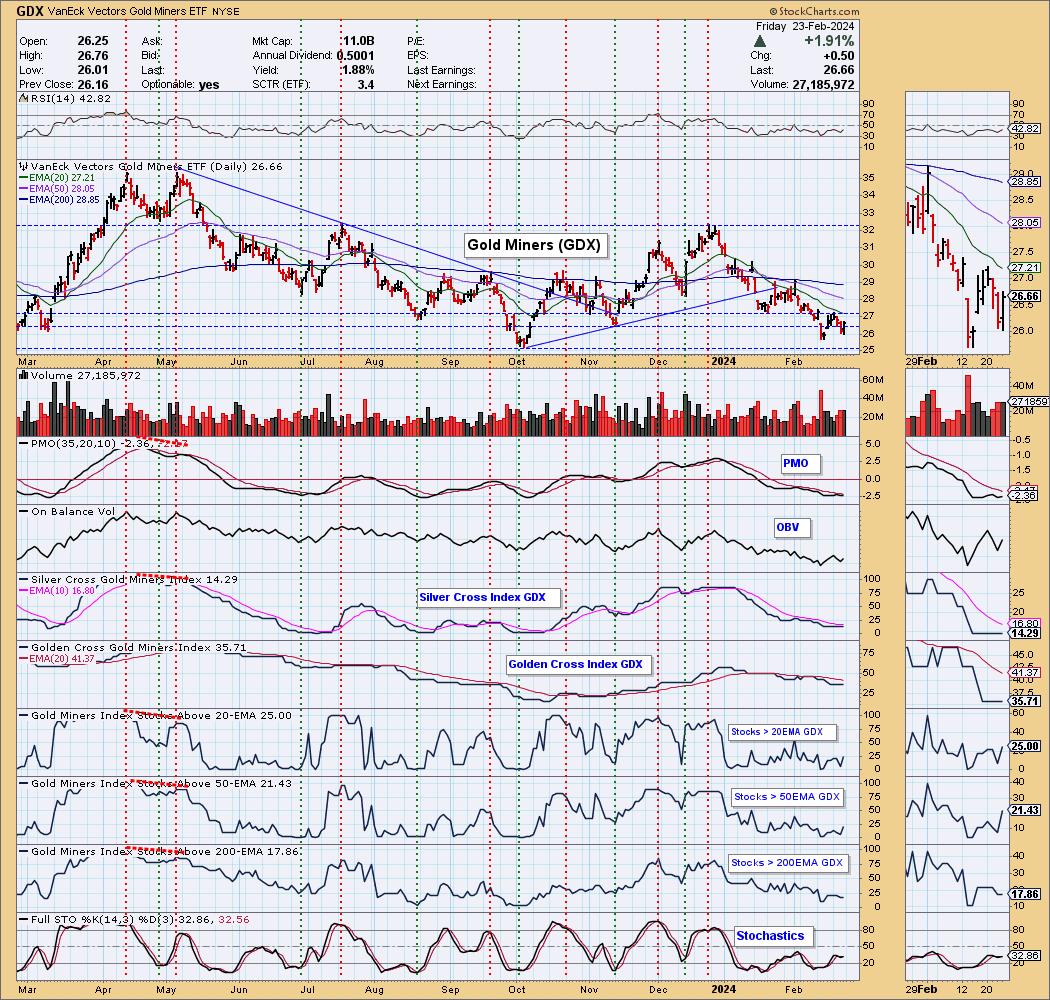Click the 'Friday 23-Feb-2024' date text
Image resolution: width=1050 pixels, height=1000 pixels.
[805, 26]
